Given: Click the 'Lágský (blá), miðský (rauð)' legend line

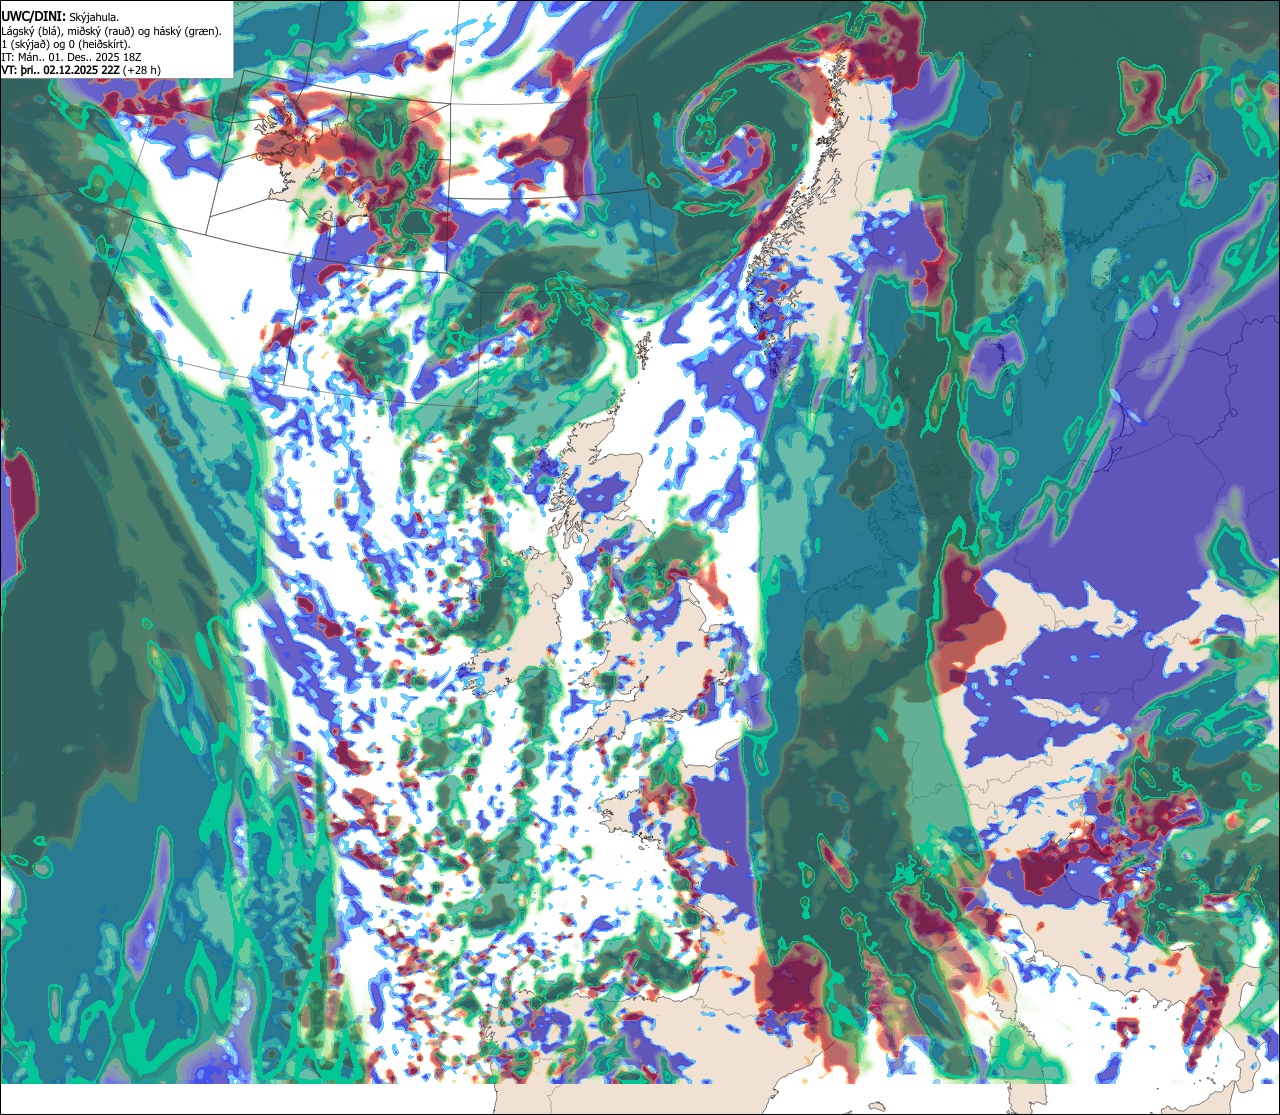Looking at the screenshot, I should (112, 31).
